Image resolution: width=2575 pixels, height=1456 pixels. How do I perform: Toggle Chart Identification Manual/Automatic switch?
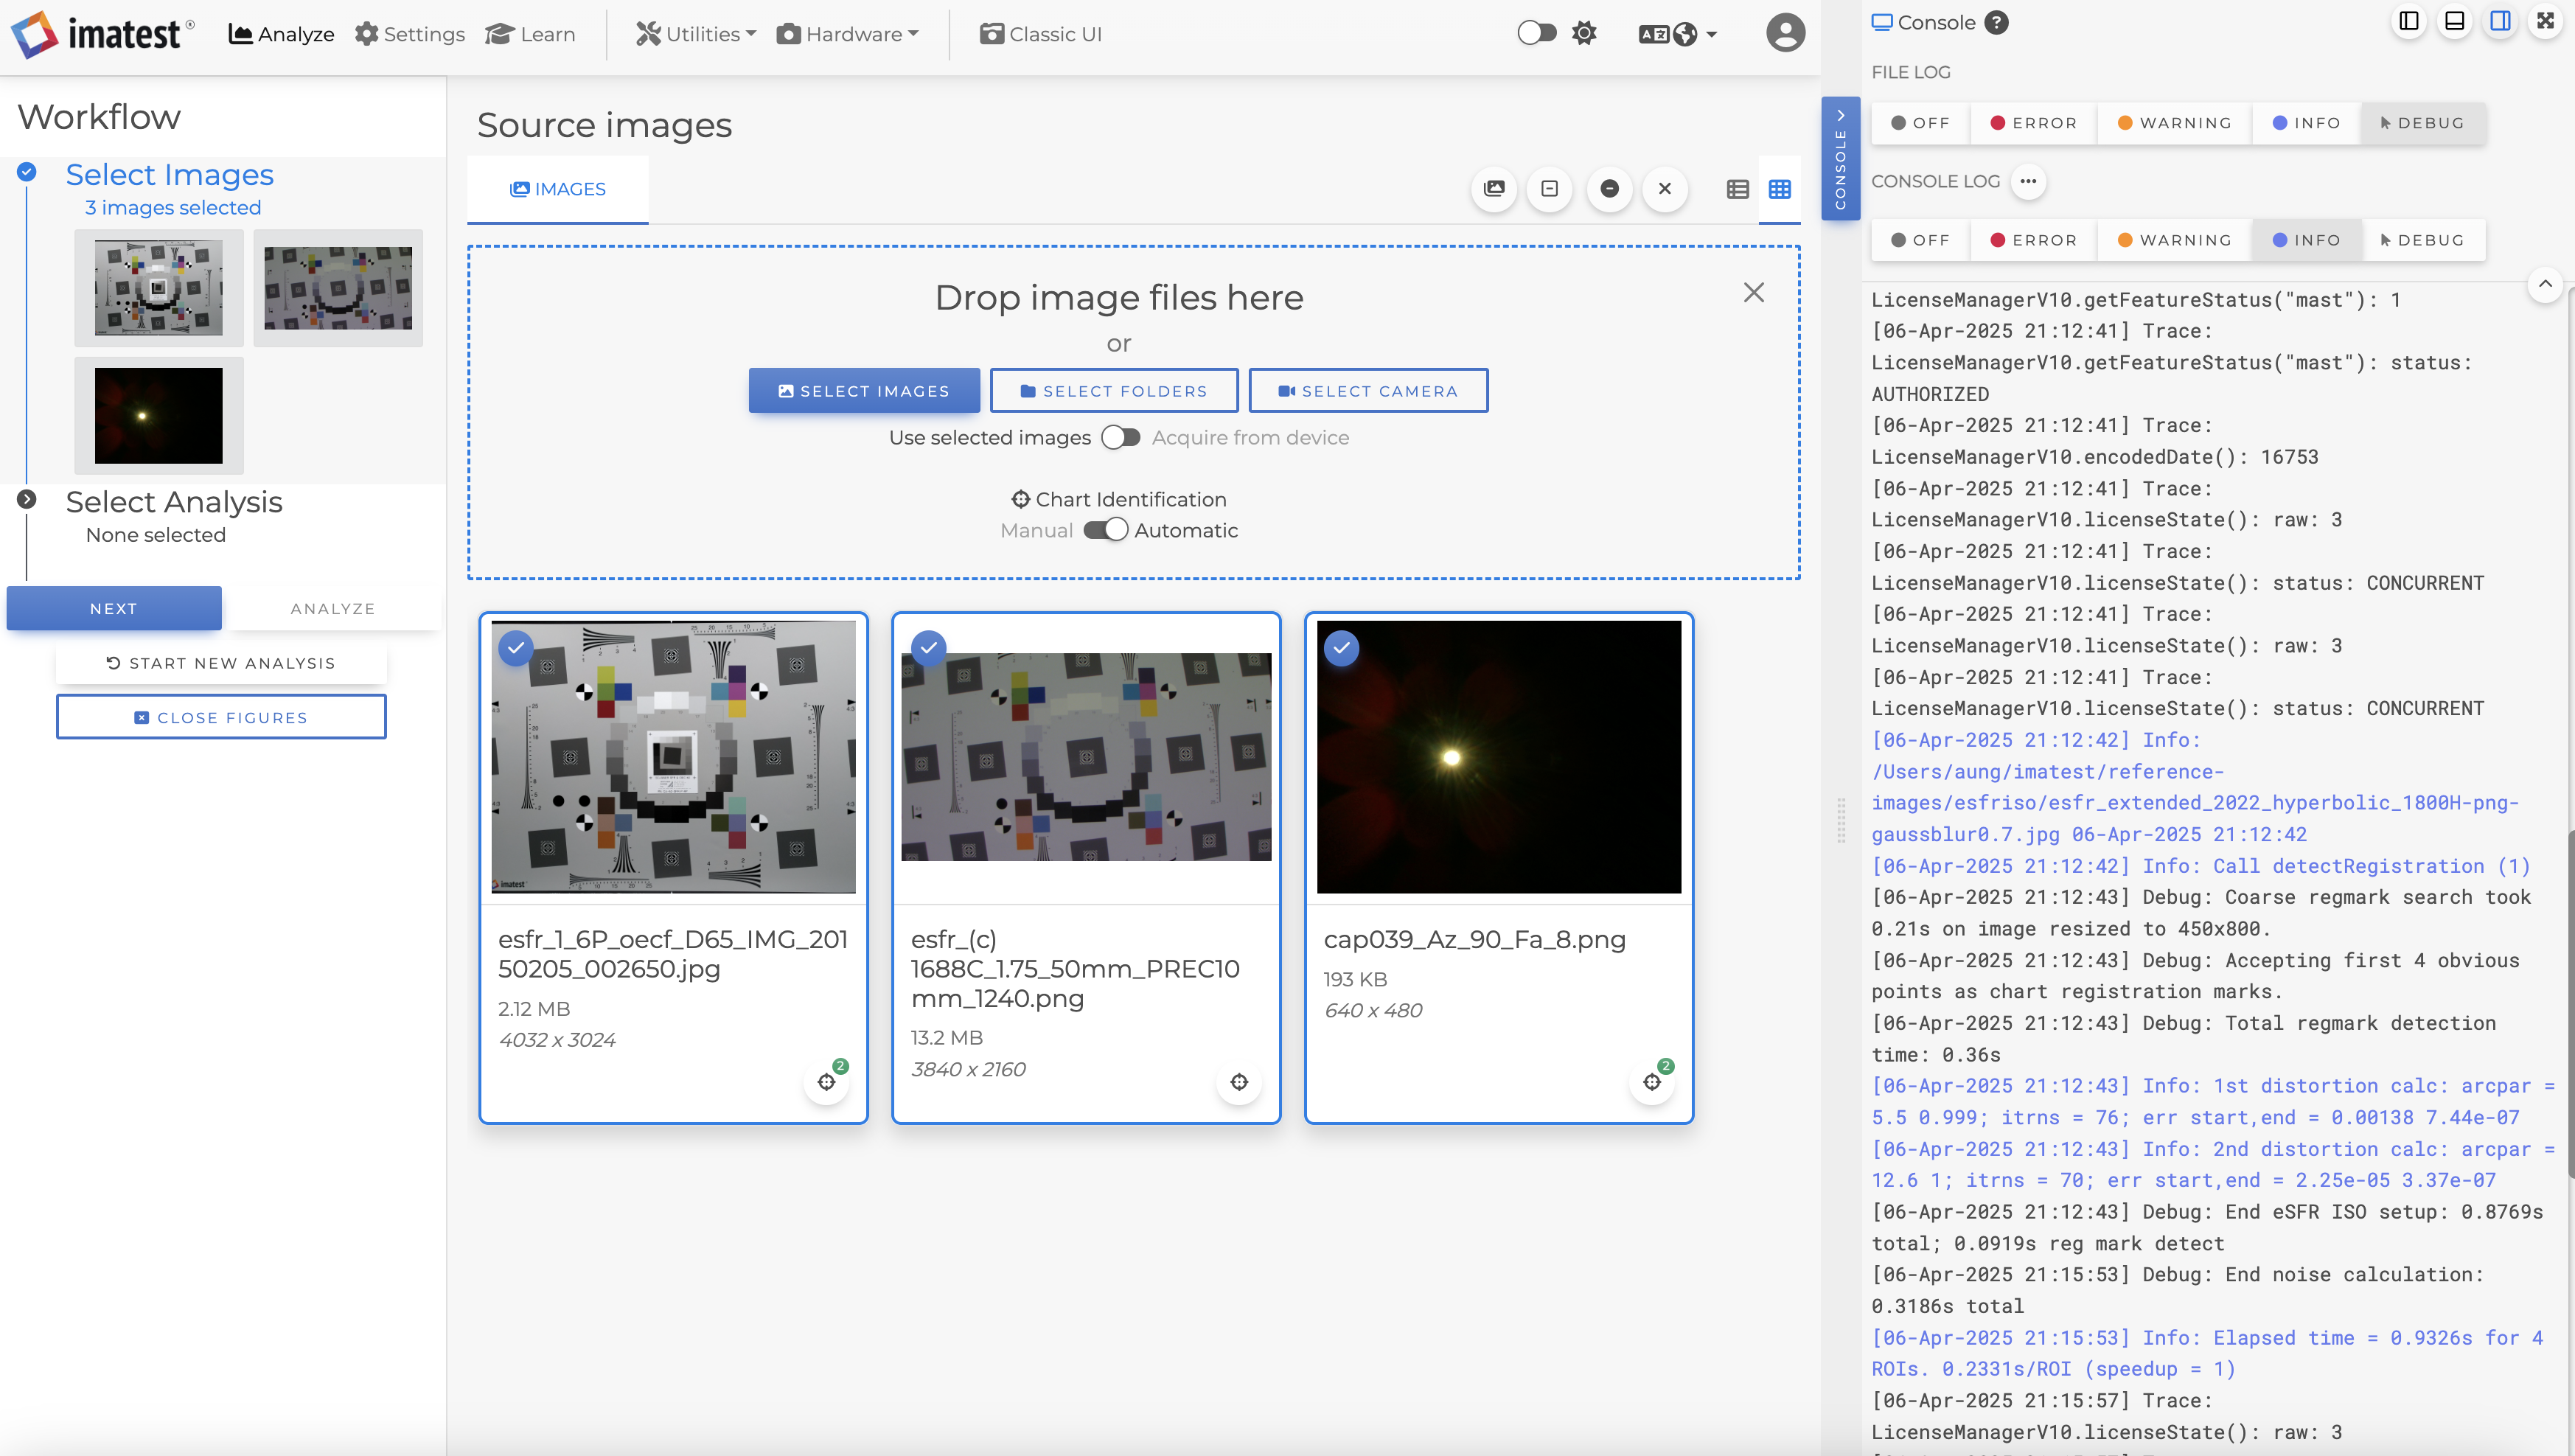tap(1105, 530)
